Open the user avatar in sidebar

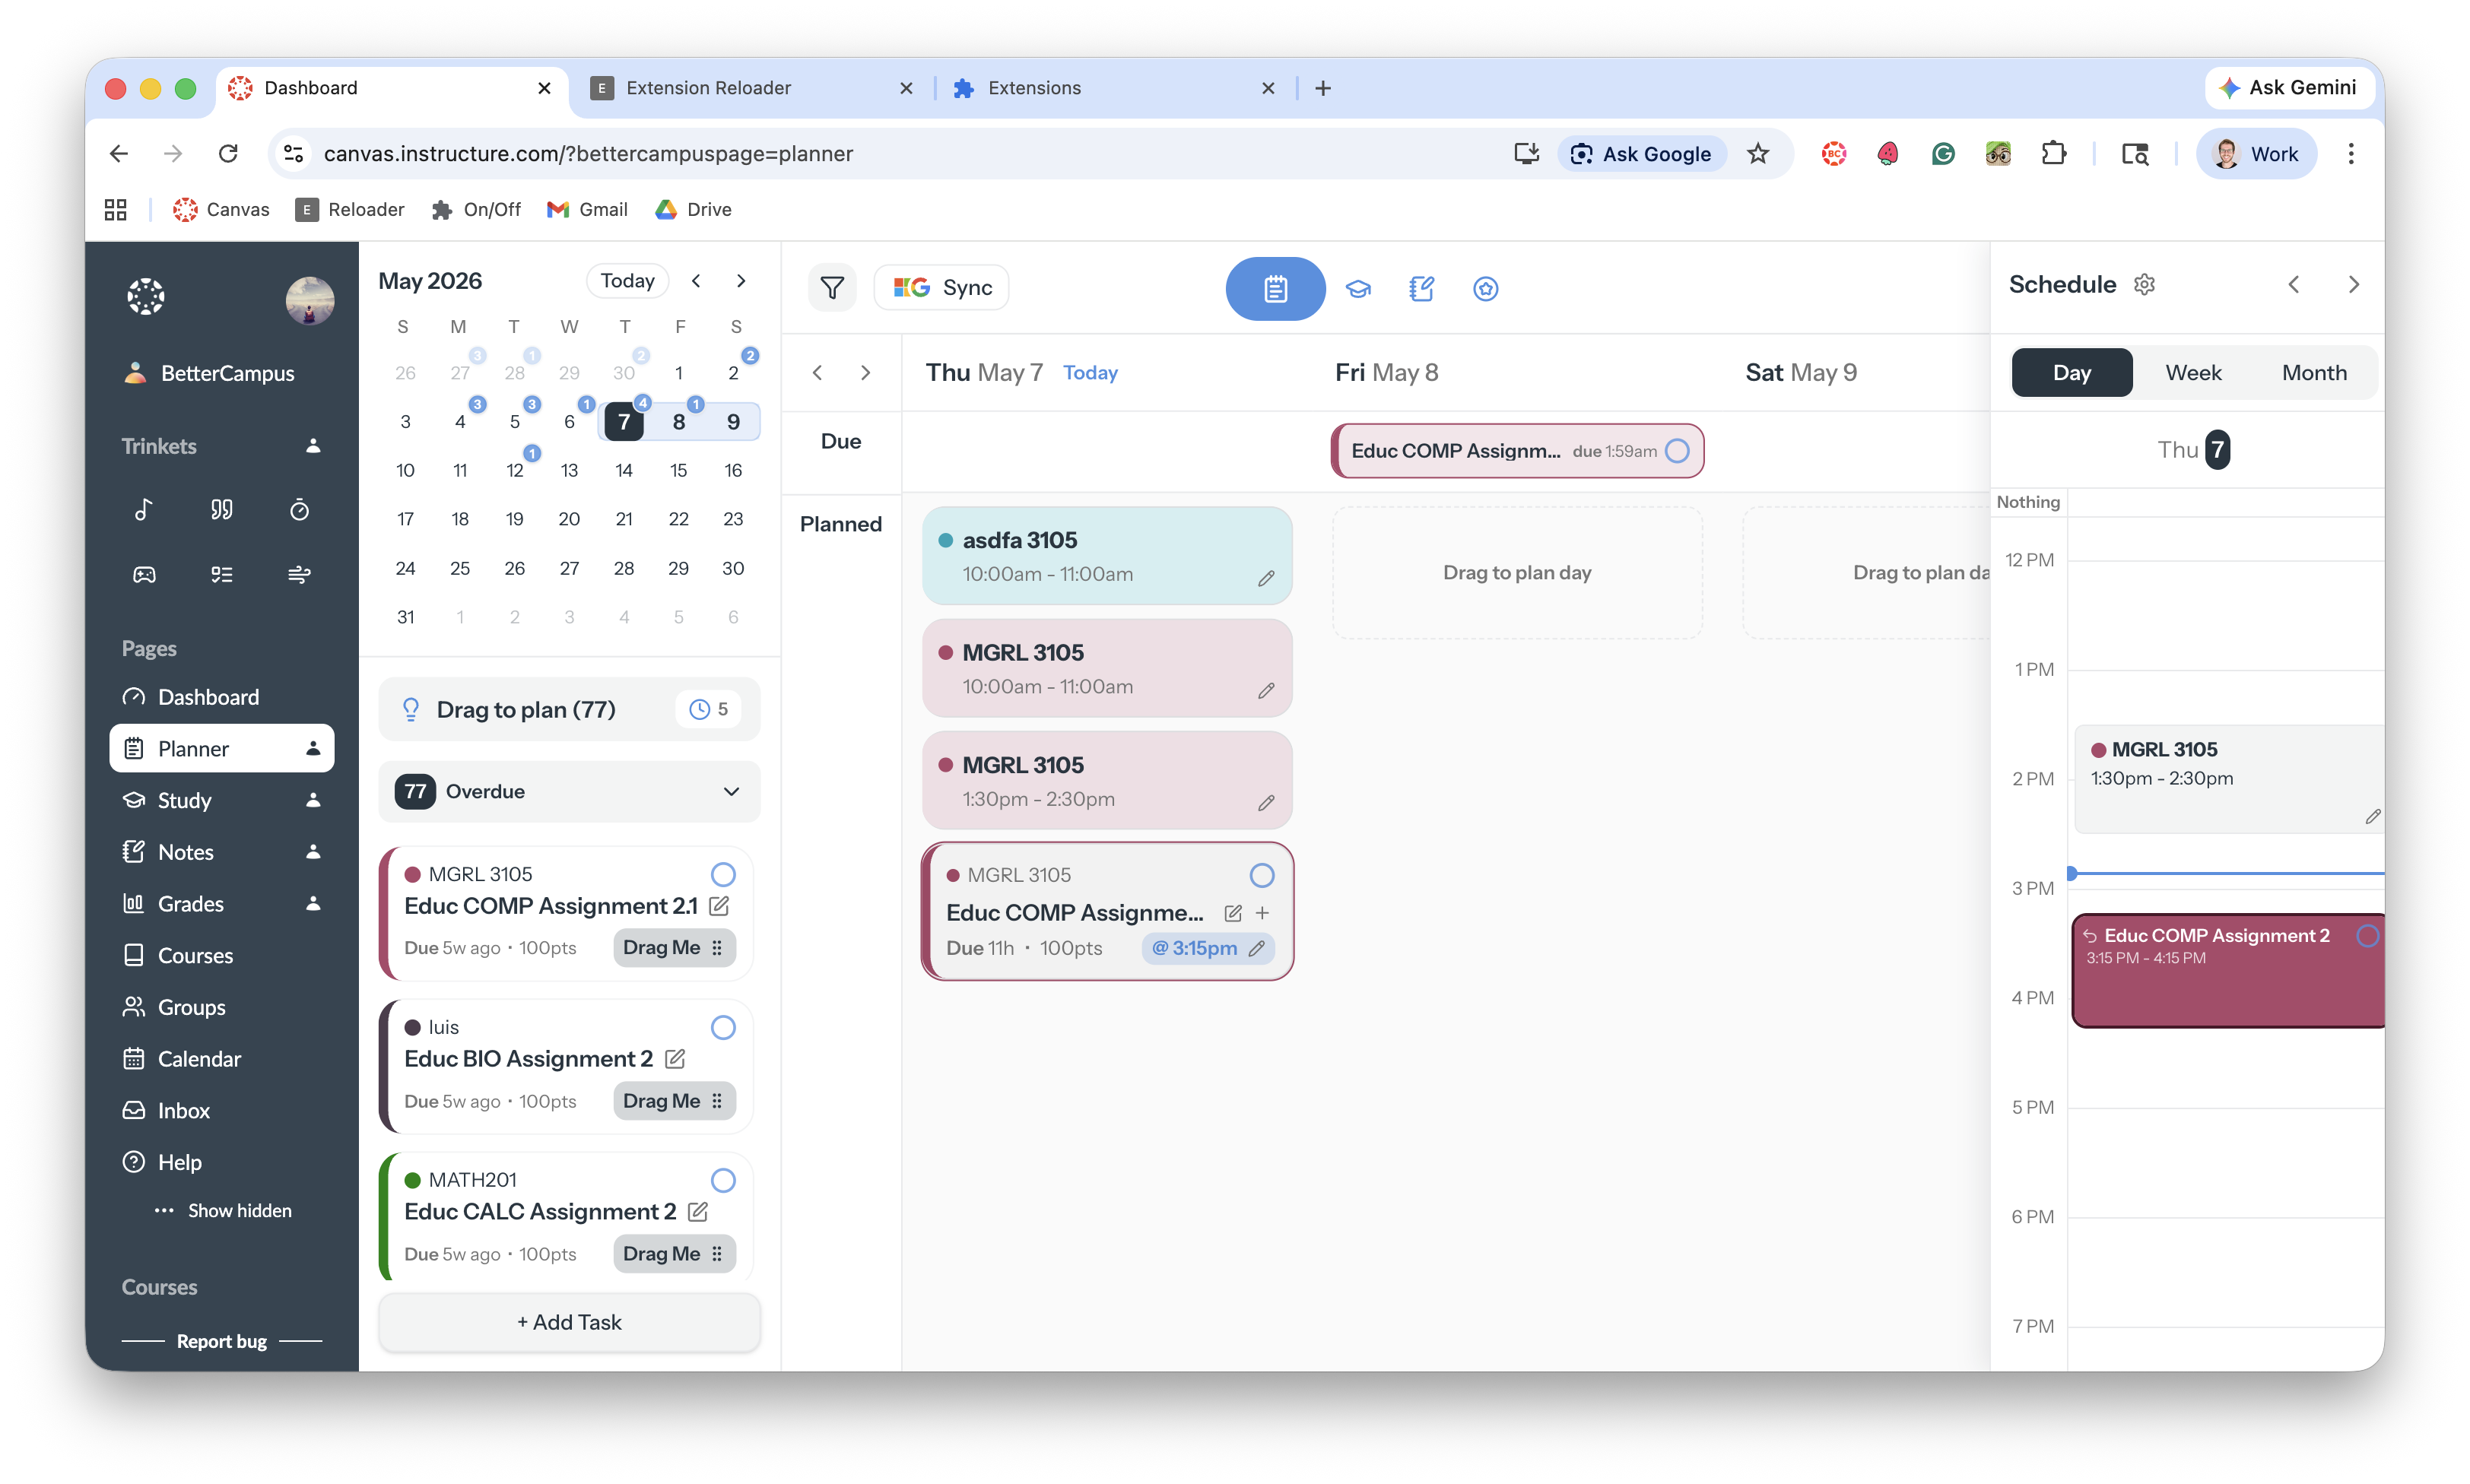[309, 300]
